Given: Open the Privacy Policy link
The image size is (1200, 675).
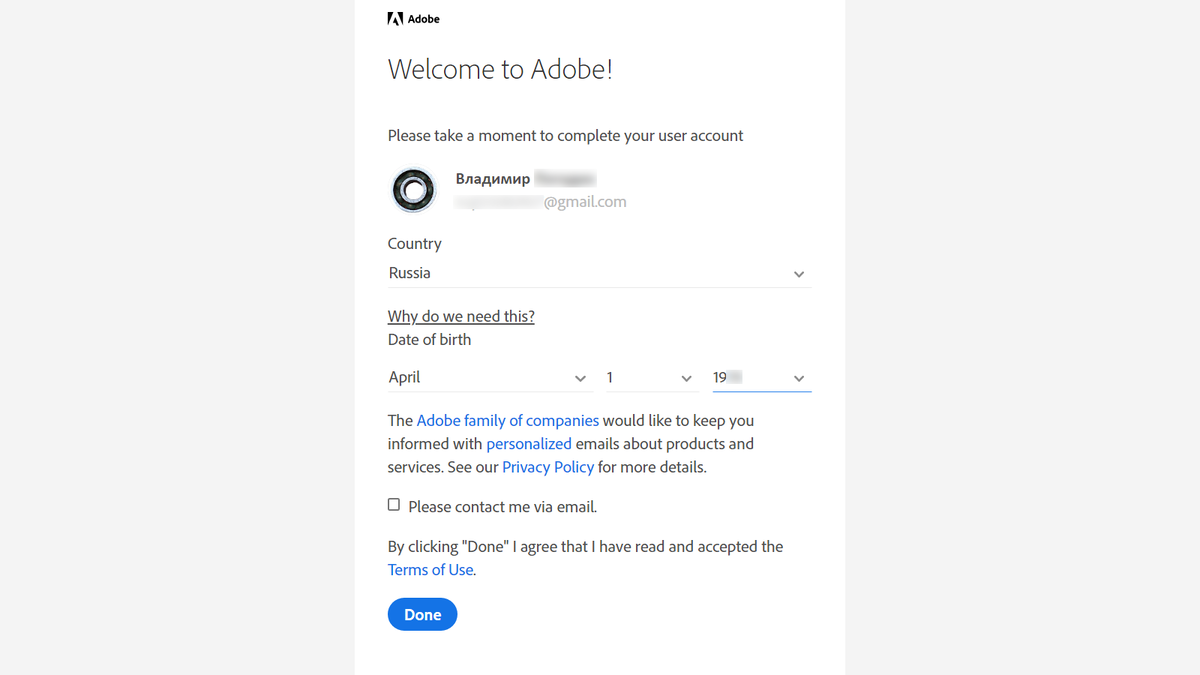Looking at the screenshot, I should 548,466.
